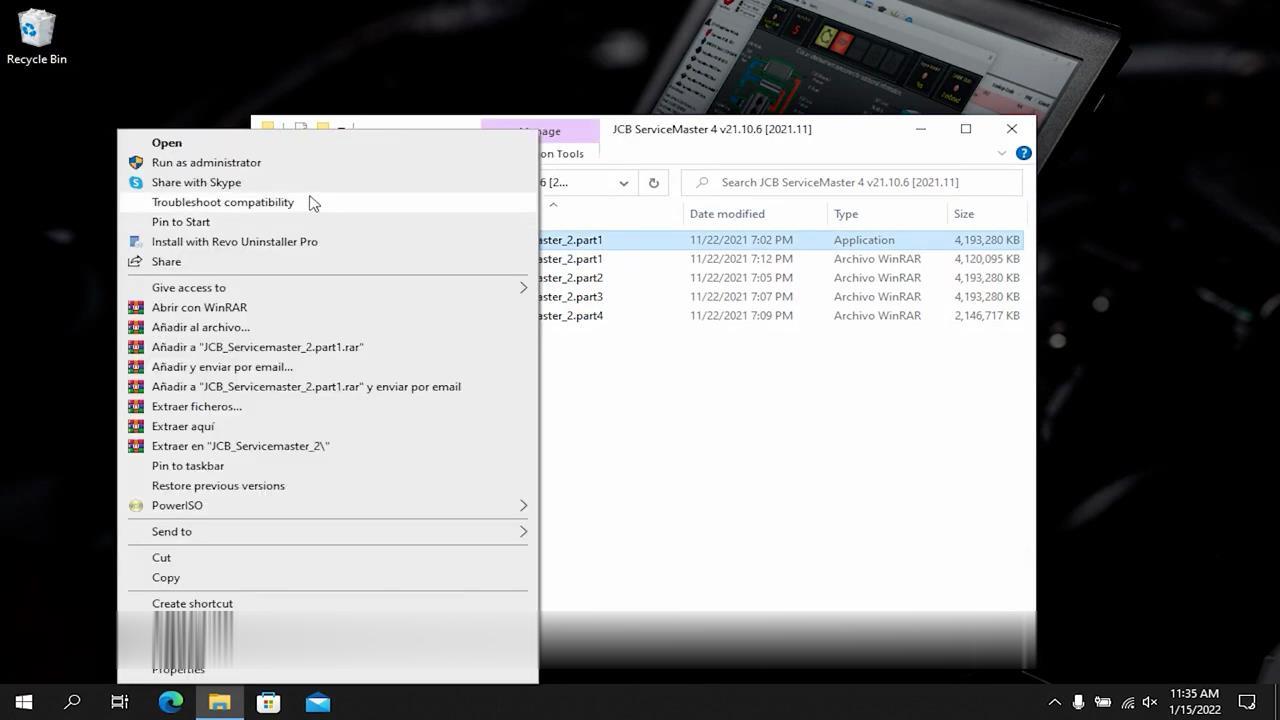This screenshot has height=720, width=1280.
Task: Click the refresh icon in Explorer address bar
Action: [x=653, y=182]
